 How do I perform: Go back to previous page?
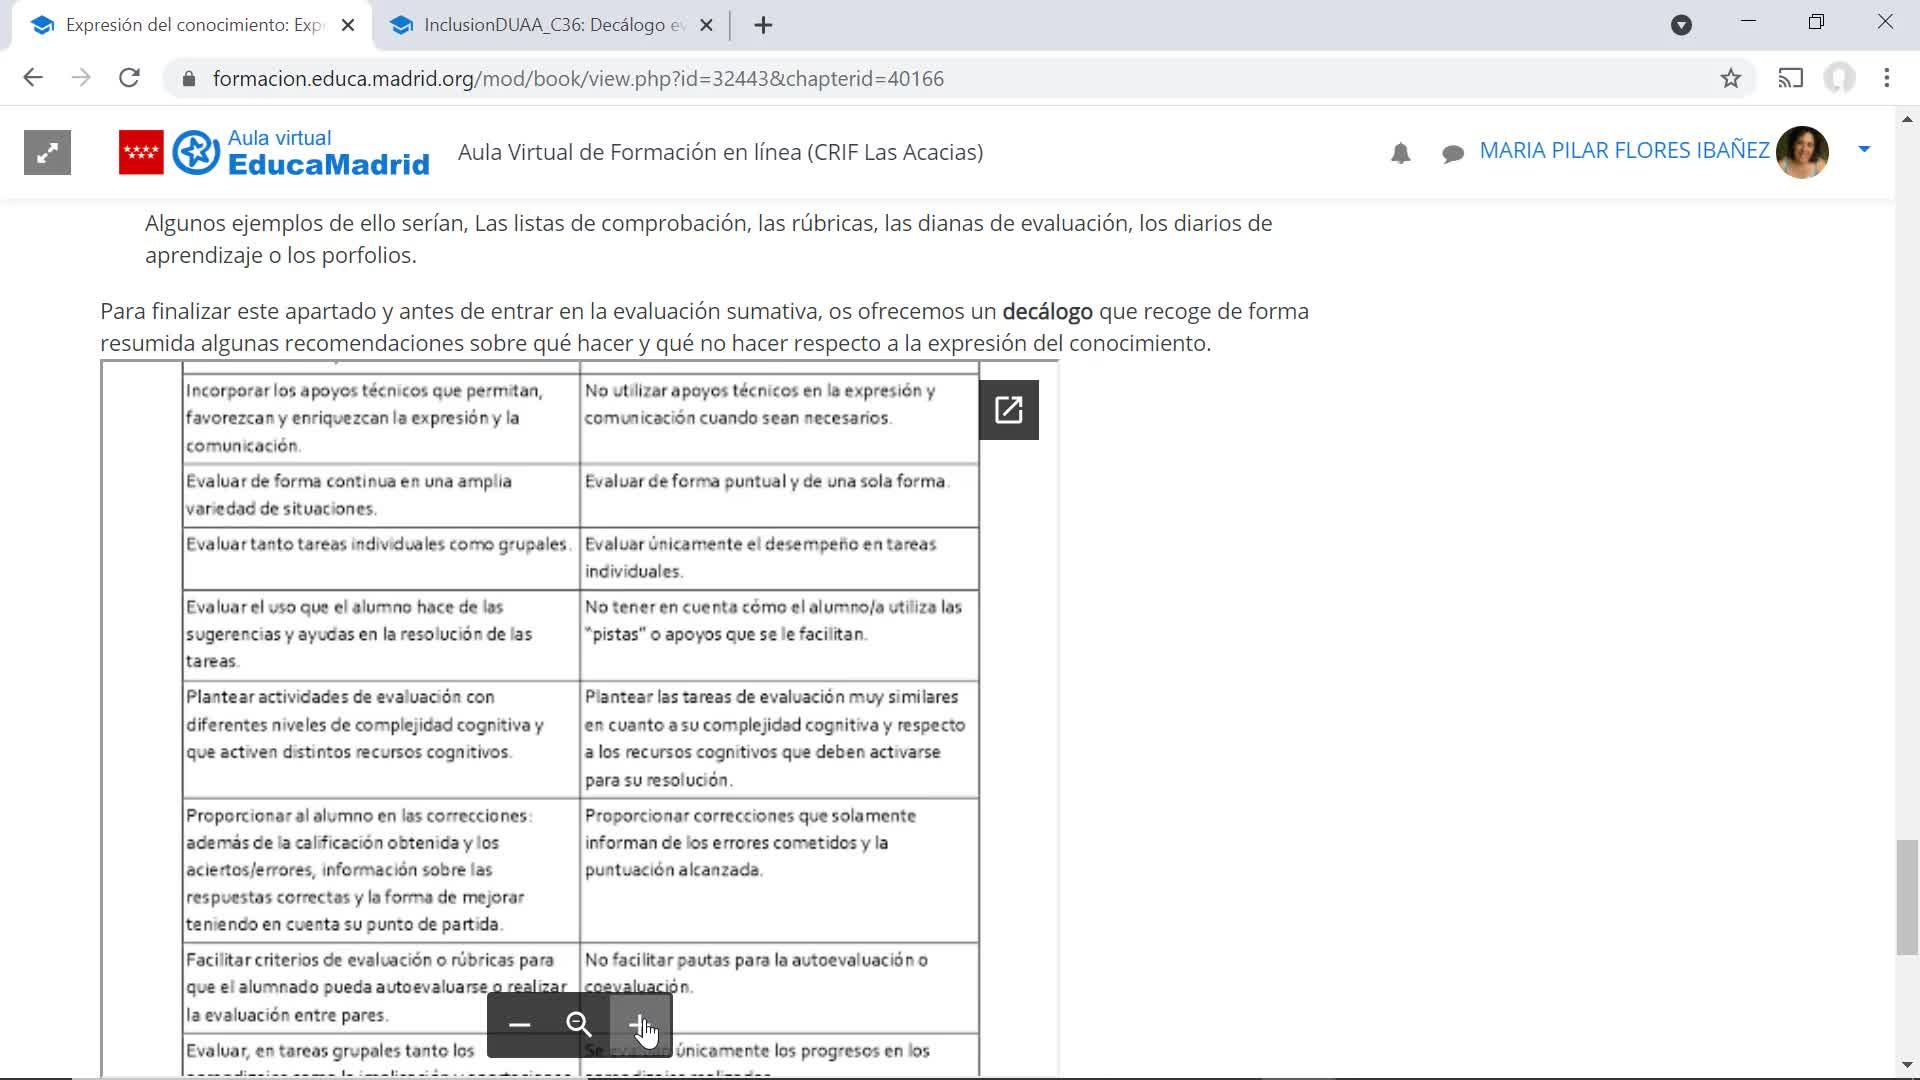33,78
